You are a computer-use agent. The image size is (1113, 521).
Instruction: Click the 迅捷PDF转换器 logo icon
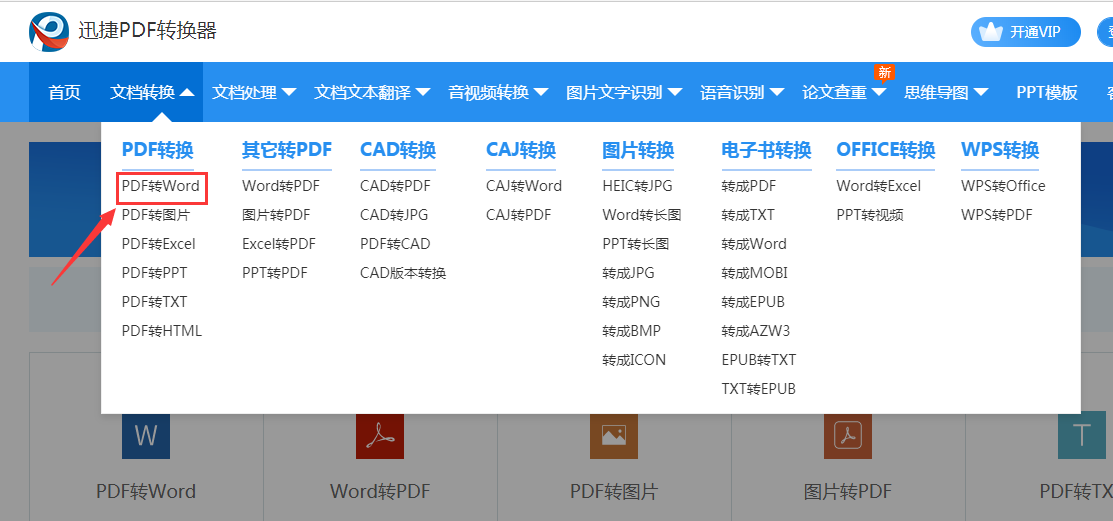(x=49, y=31)
